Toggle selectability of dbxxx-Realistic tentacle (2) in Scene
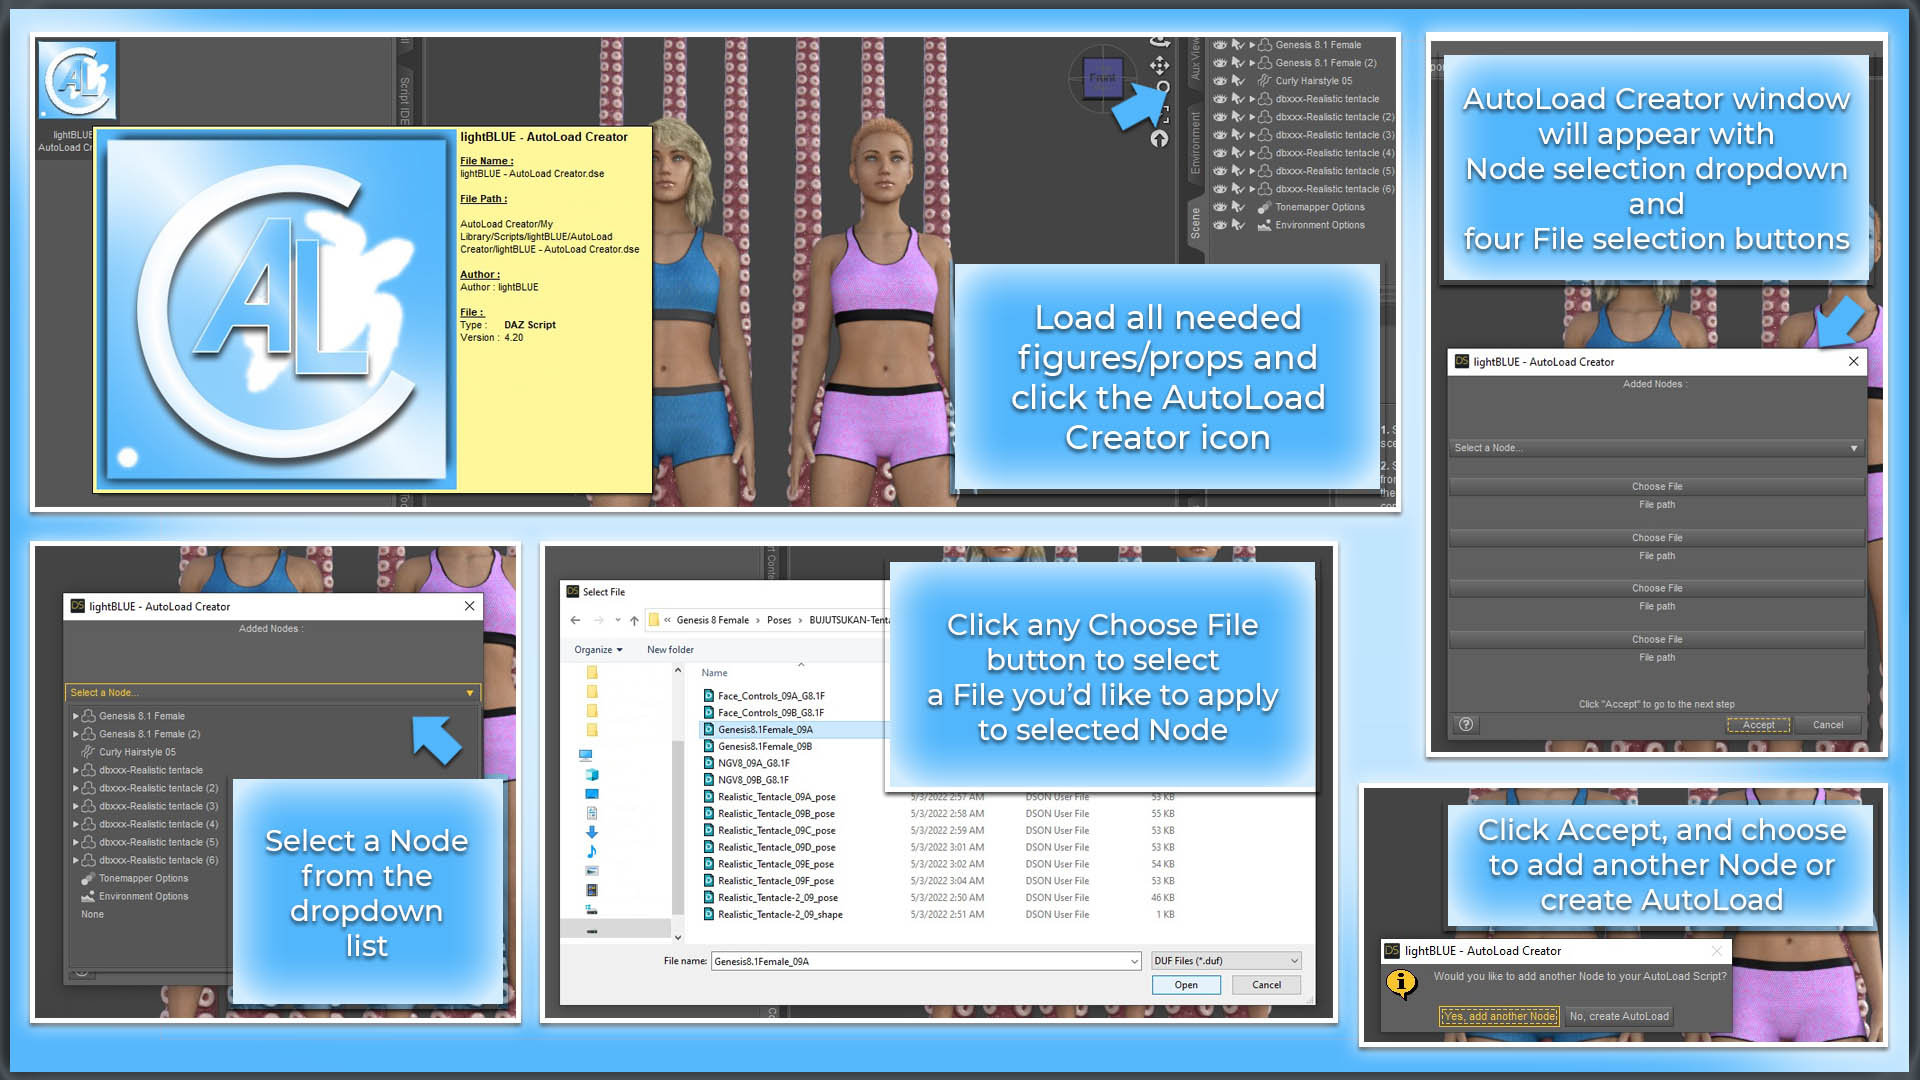 pyautogui.click(x=1238, y=117)
